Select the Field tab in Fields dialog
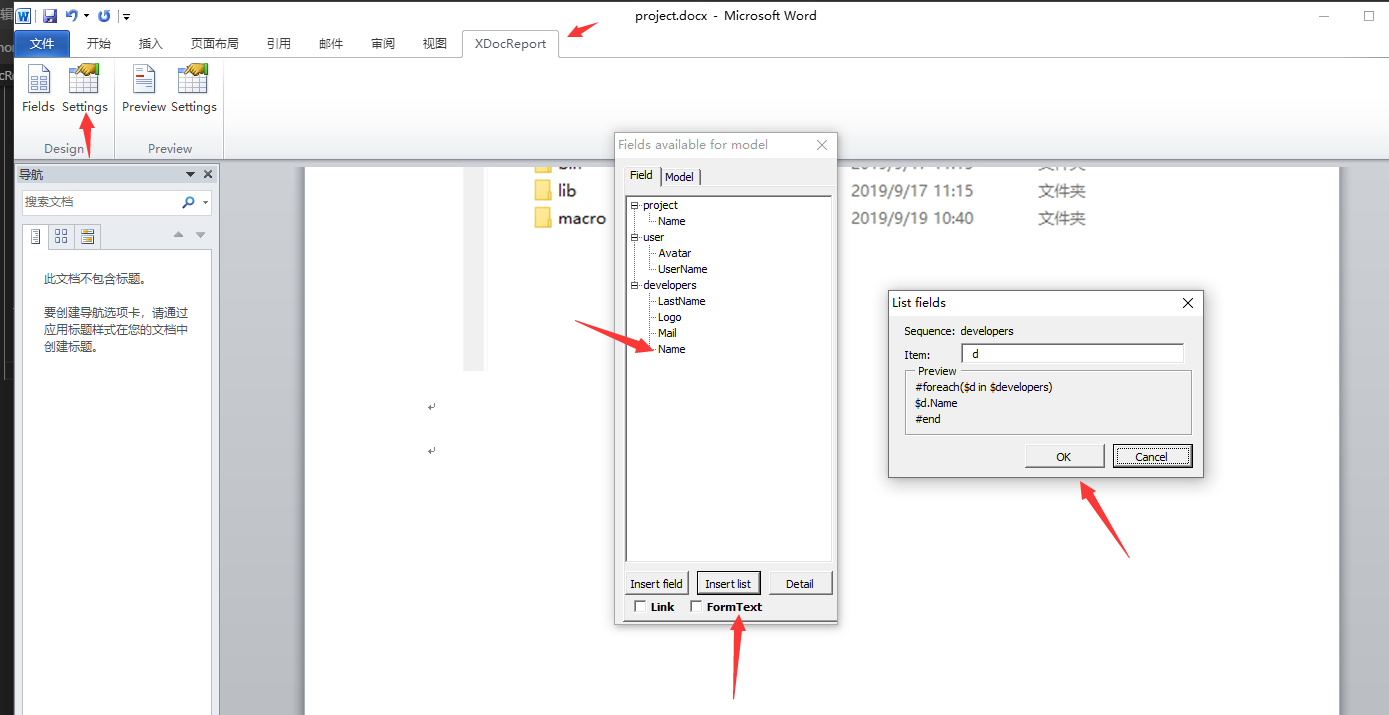The height and width of the screenshot is (715, 1389). click(641, 175)
